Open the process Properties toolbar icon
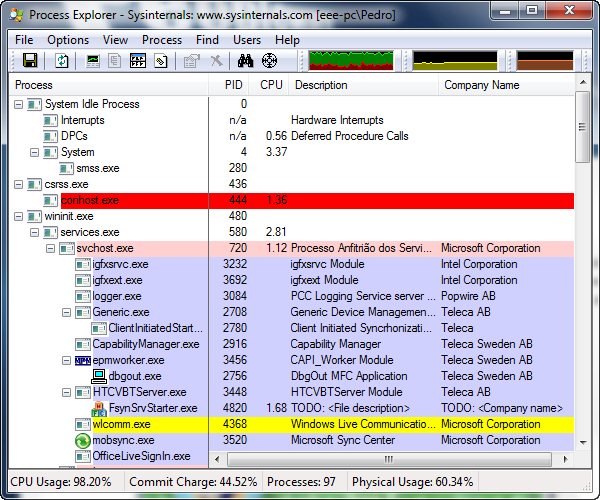600x500 pixels. [x=192, y=60]
